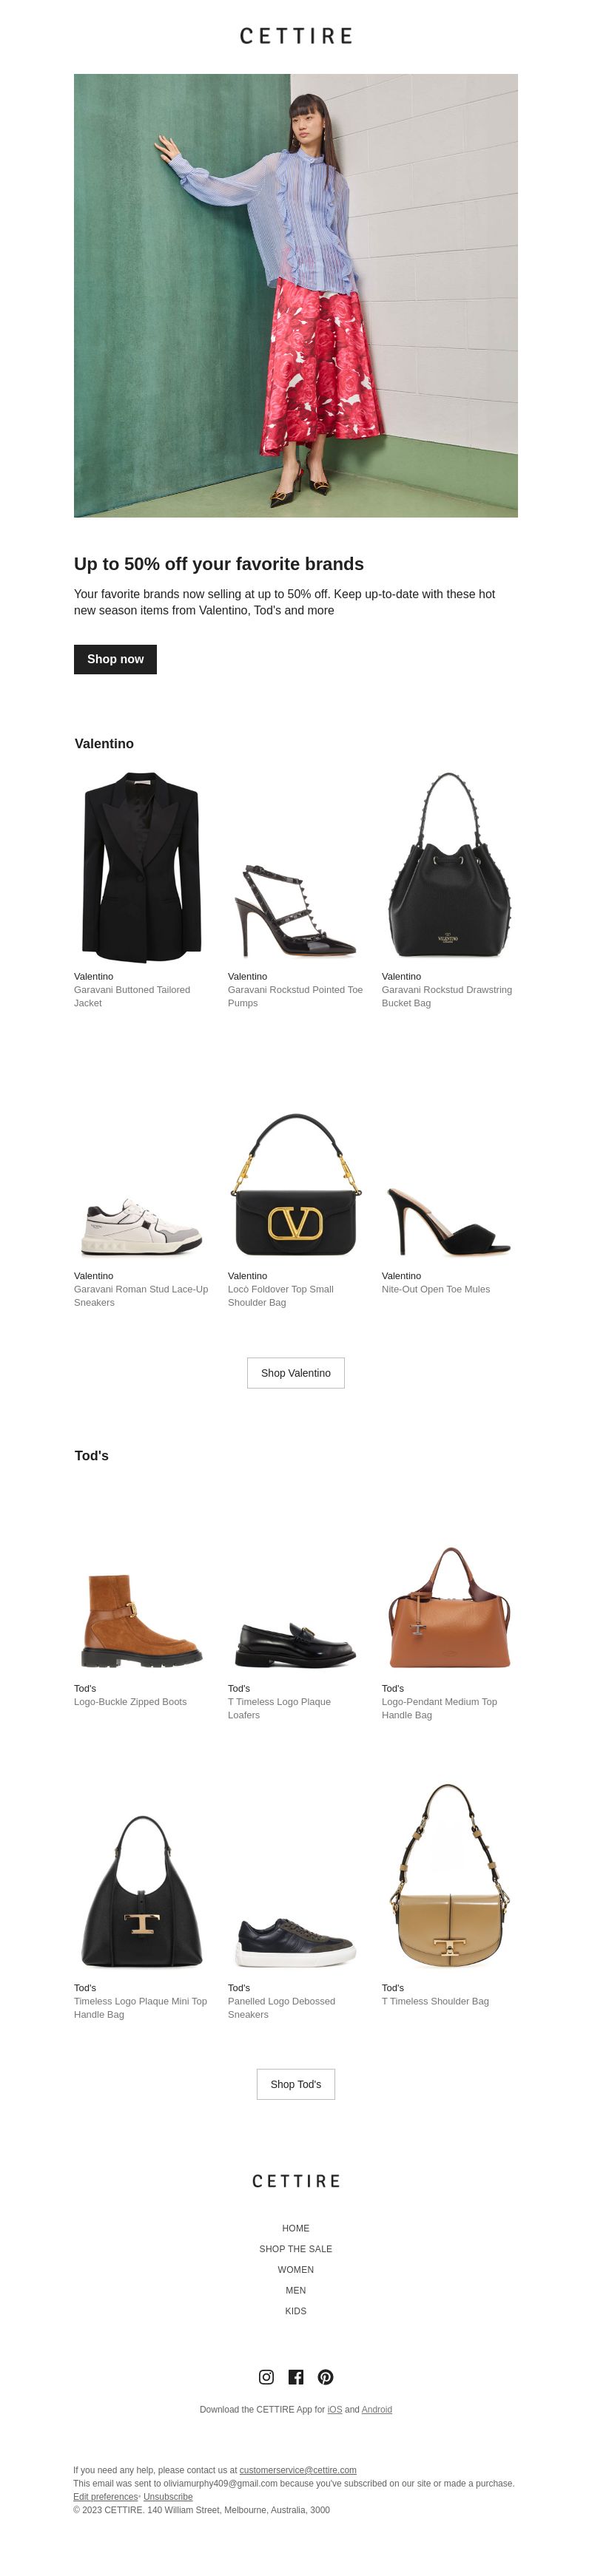Click the Shop Valentino button
Screen dimensions: 592x2576
point(296,1373)
